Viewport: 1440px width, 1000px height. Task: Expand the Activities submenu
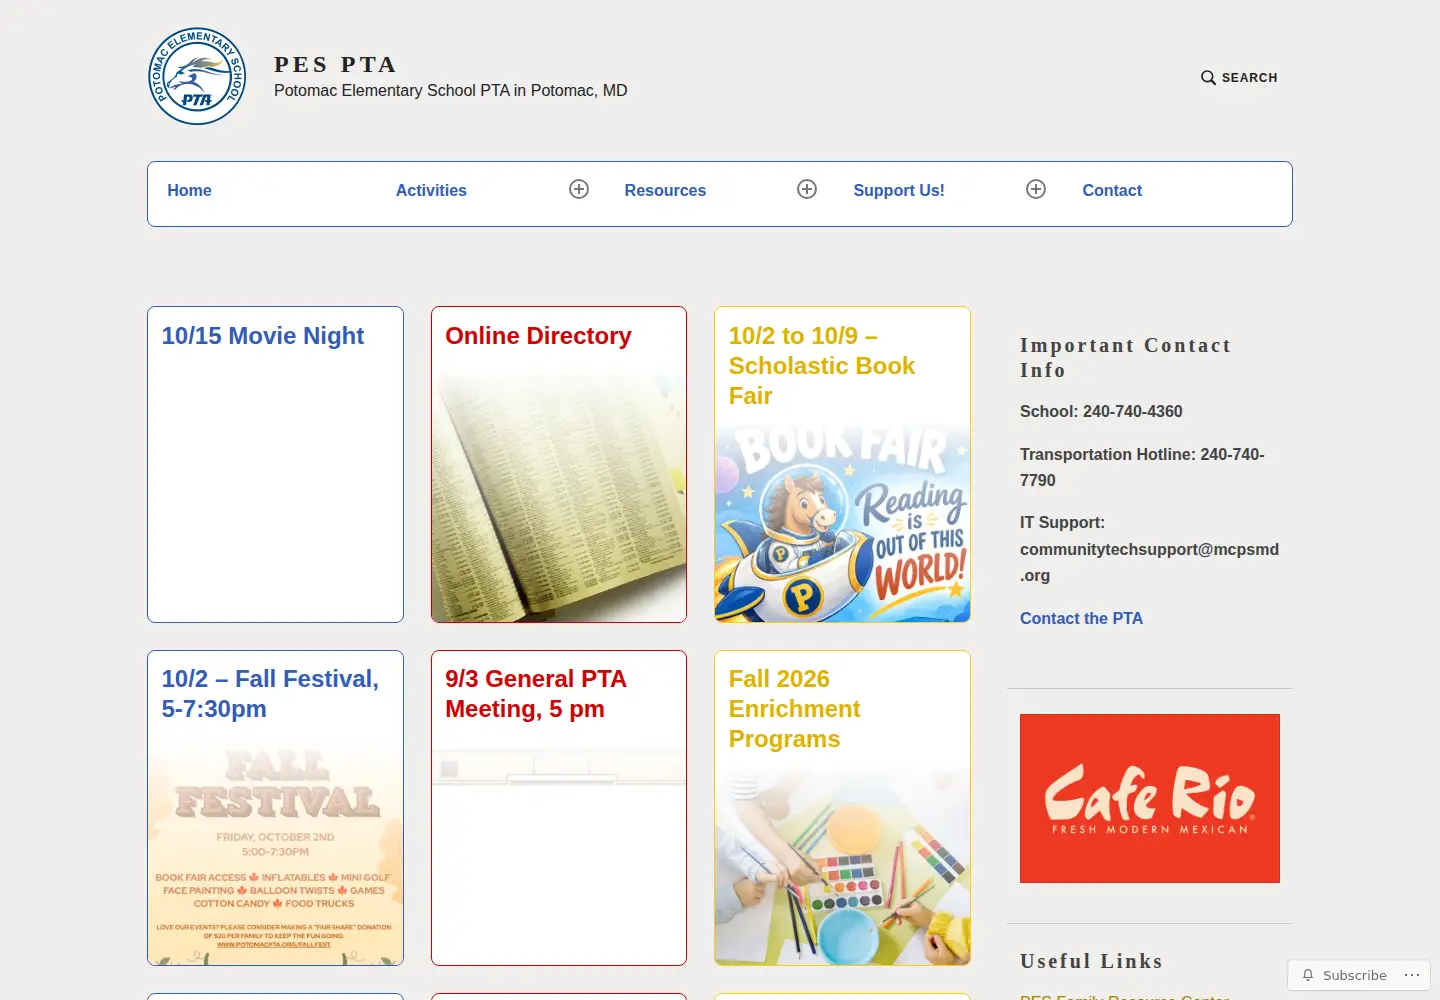[579, 189]
